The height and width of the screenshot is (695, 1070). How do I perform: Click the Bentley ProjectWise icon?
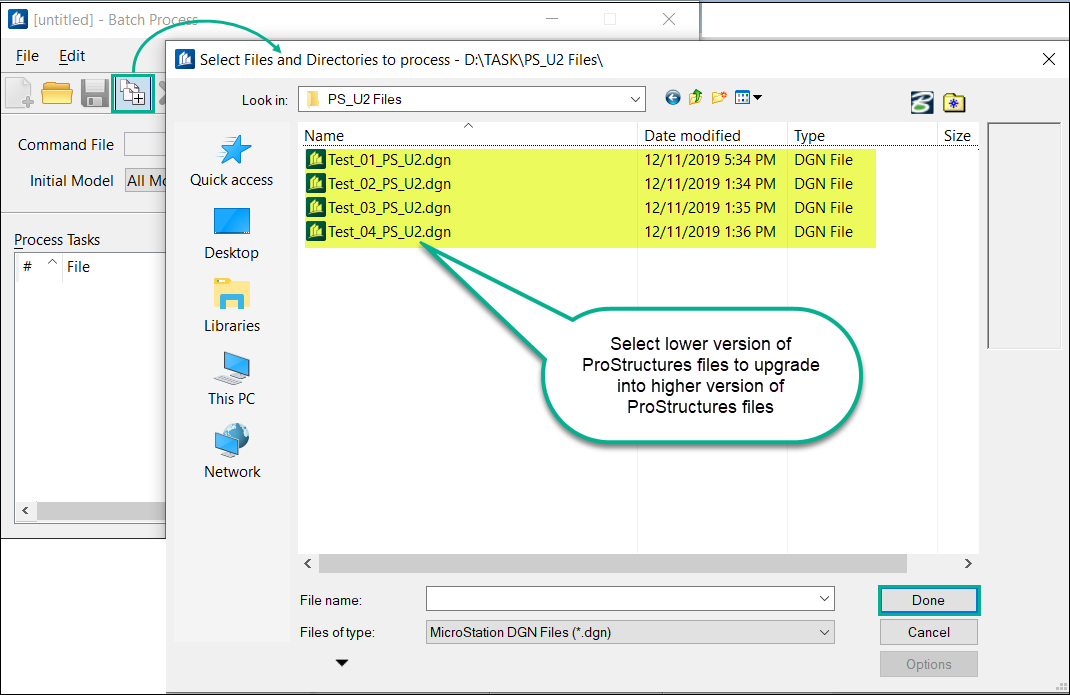[922, 102]
